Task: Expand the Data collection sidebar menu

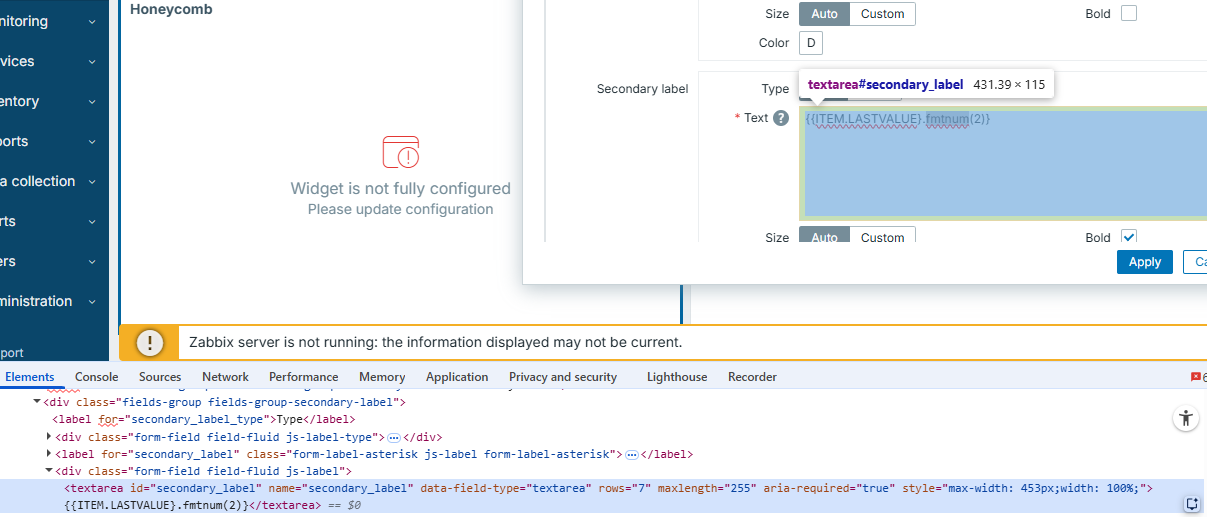Action: [x=50, y=181]
